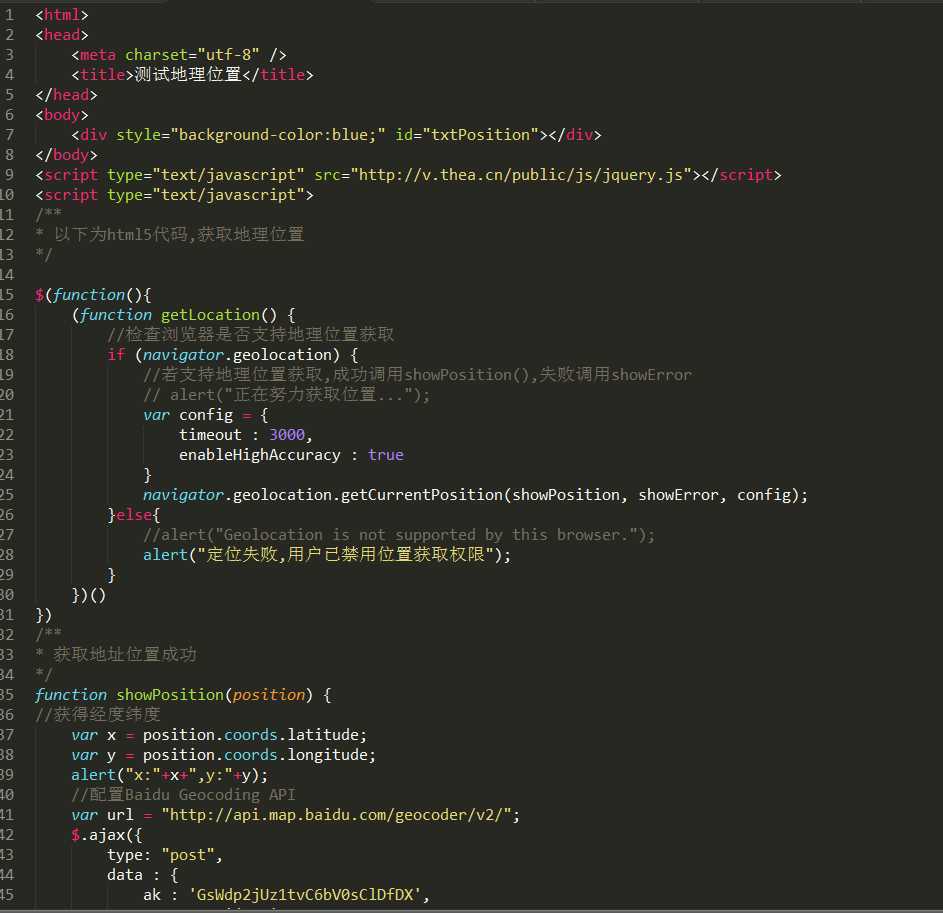Click the timeout value 3000
The height and width of the screenshot is (913, 943).
(286, 435)
